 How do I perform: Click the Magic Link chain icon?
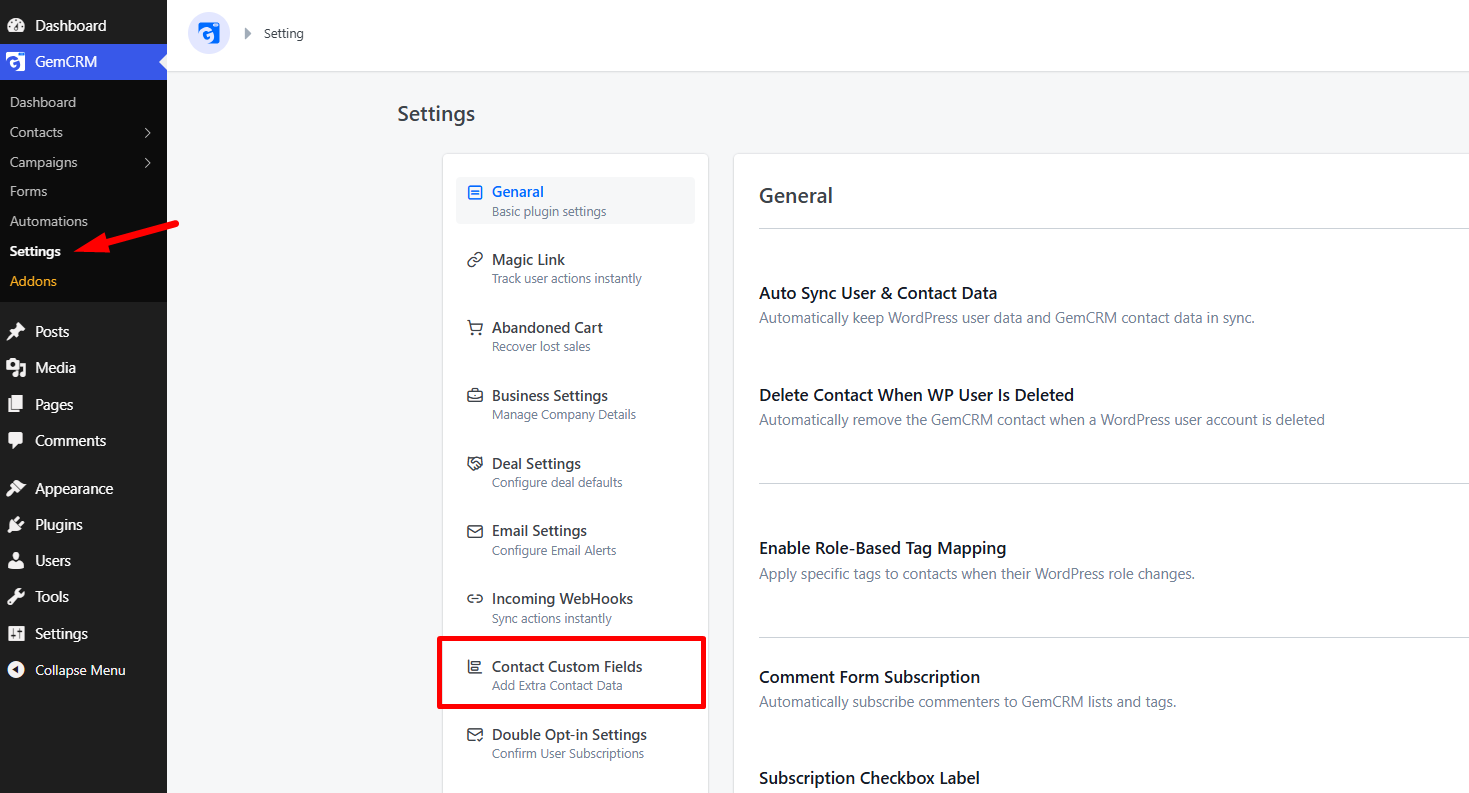click(x=475, y=260)
